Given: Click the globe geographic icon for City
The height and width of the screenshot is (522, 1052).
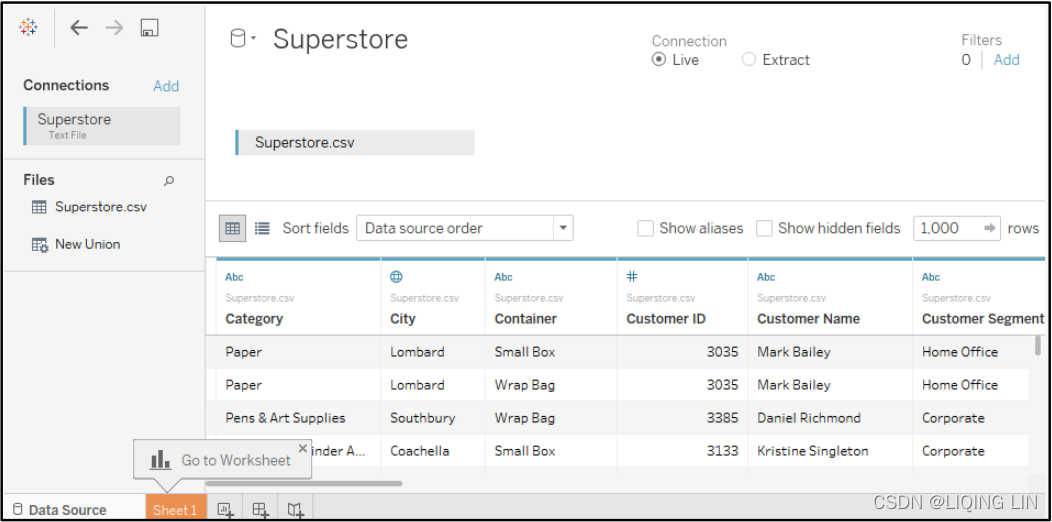Looking at the screenshot, I should [x=397, y=276].
